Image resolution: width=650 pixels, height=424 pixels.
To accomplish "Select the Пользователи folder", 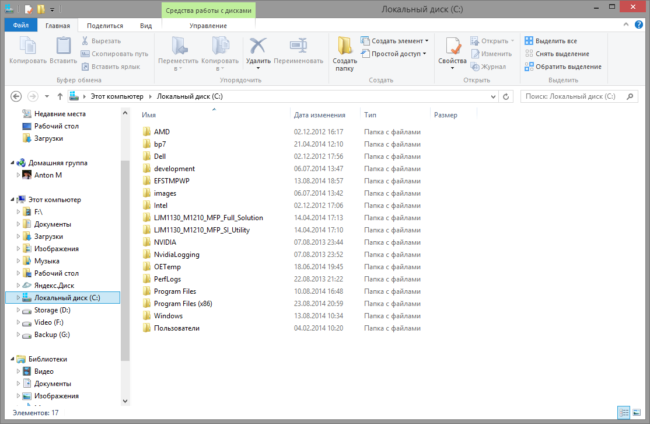I will point(177,328).
